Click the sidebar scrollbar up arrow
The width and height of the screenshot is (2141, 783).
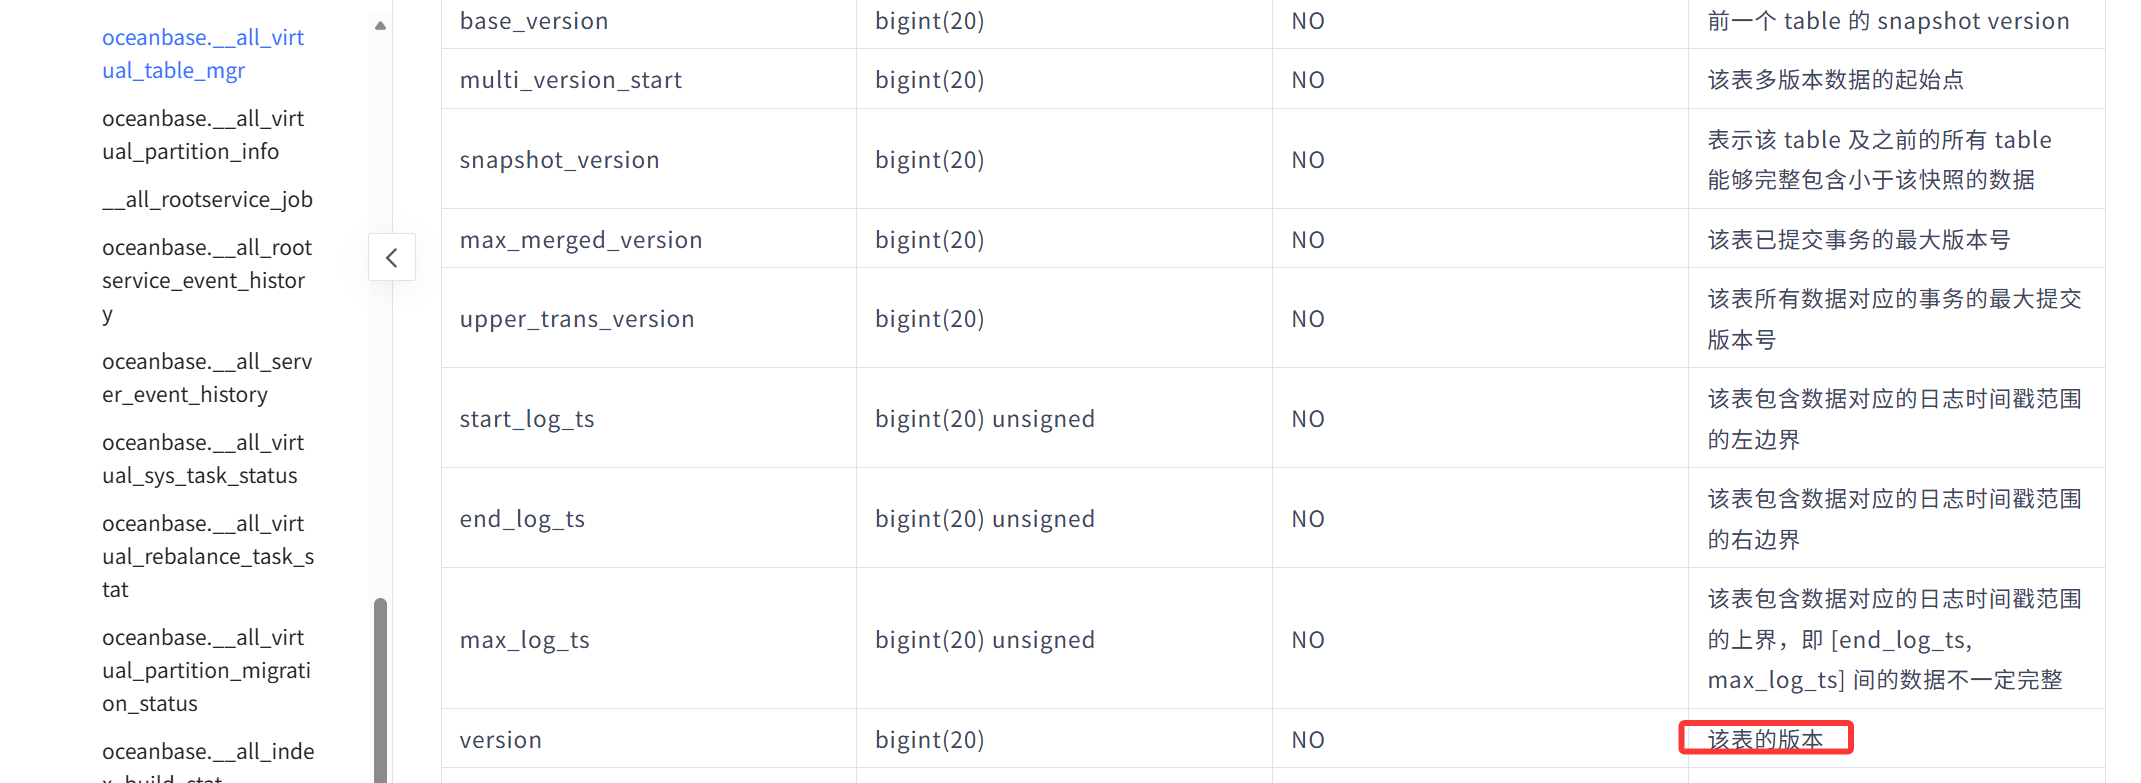pos(380,26)
